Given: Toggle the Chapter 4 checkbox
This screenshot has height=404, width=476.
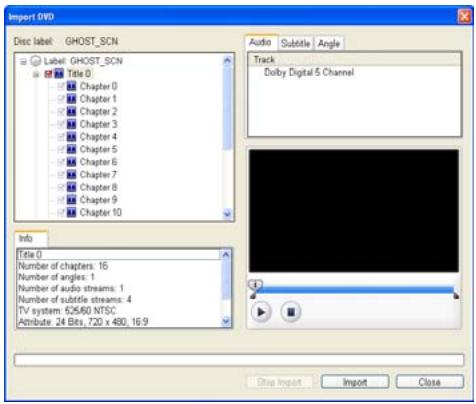Looking at the screenshot, I should (61, 137).
